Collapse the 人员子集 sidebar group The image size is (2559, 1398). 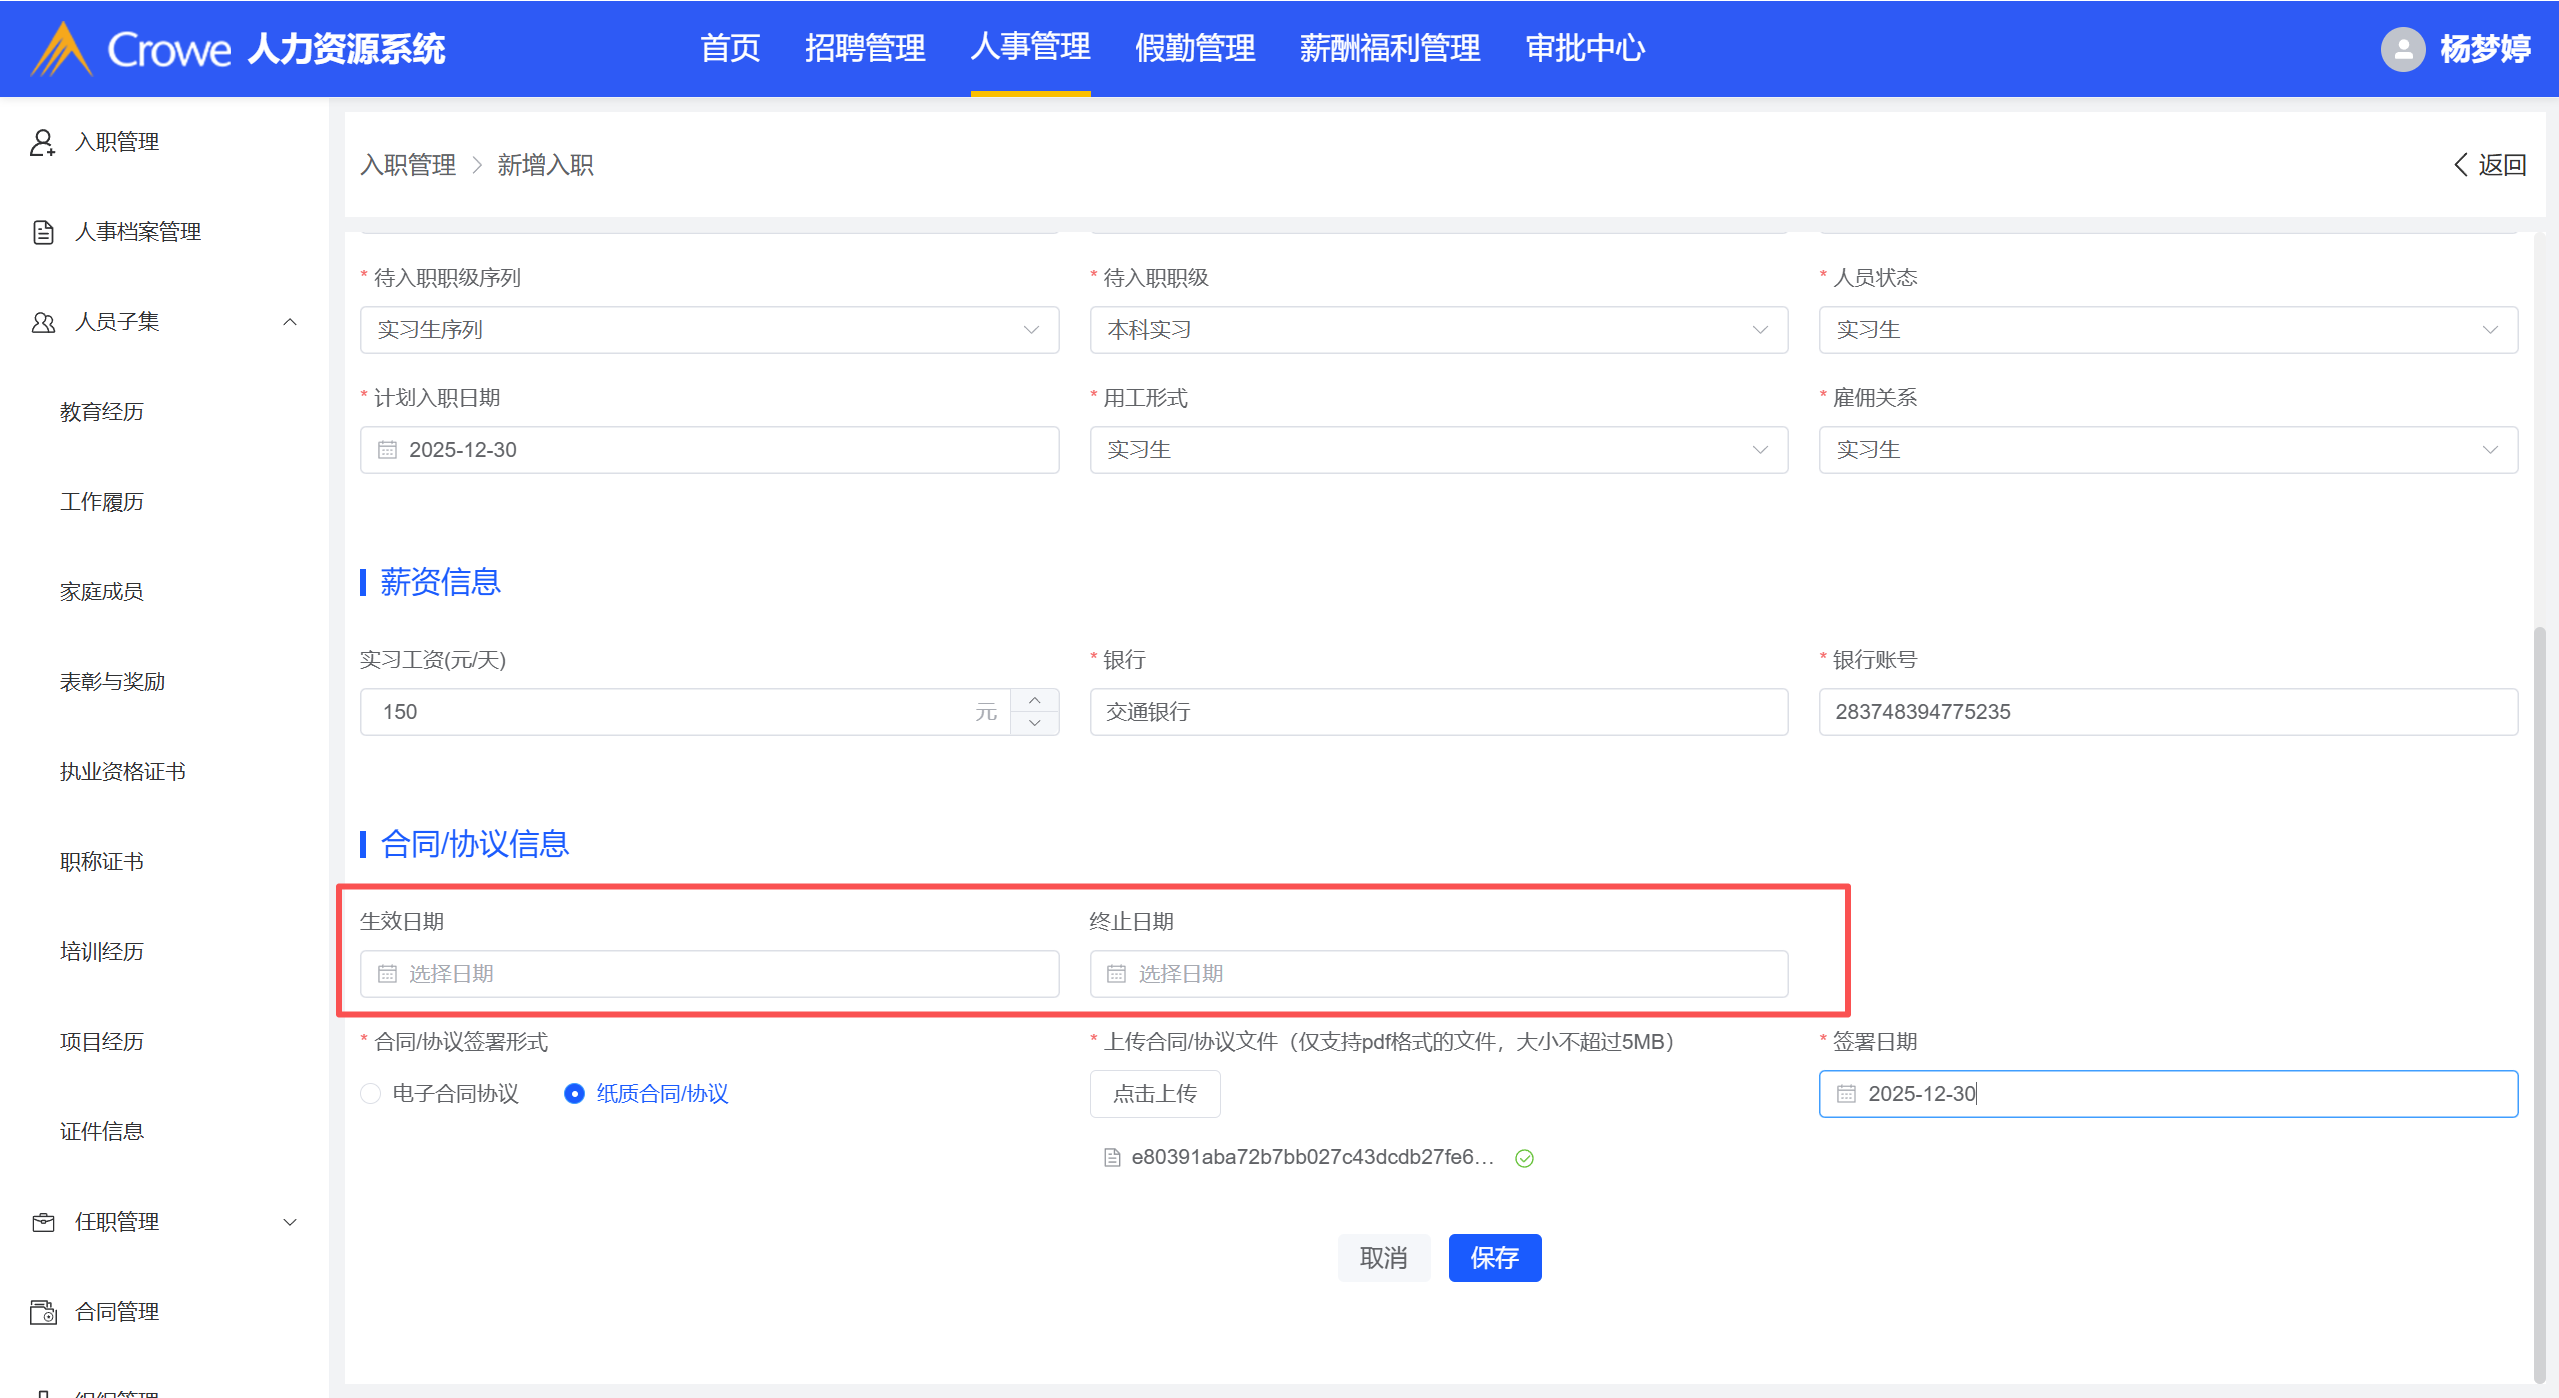(290, 322)
